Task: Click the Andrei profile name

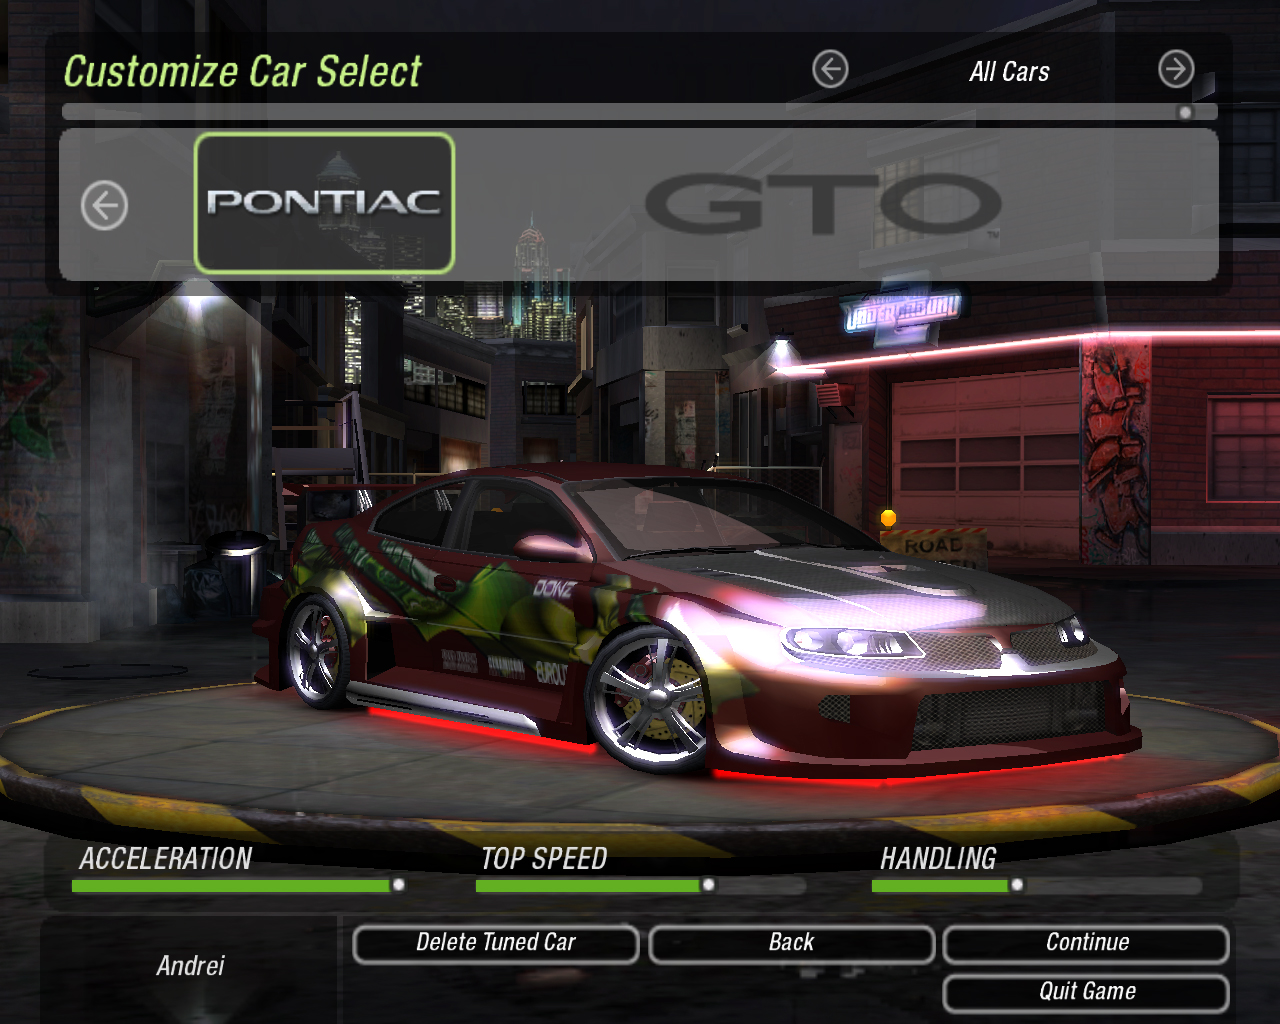Action: 190,966
